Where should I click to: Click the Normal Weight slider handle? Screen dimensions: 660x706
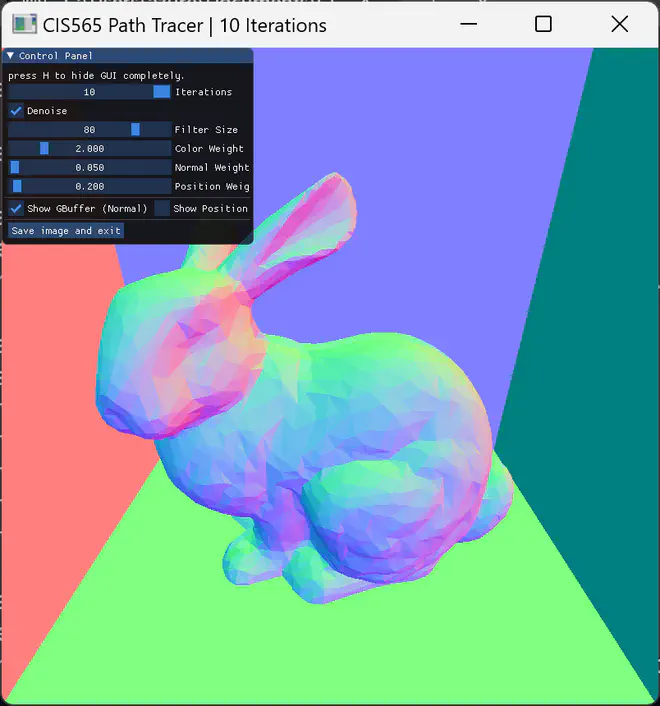click(15, 168)
